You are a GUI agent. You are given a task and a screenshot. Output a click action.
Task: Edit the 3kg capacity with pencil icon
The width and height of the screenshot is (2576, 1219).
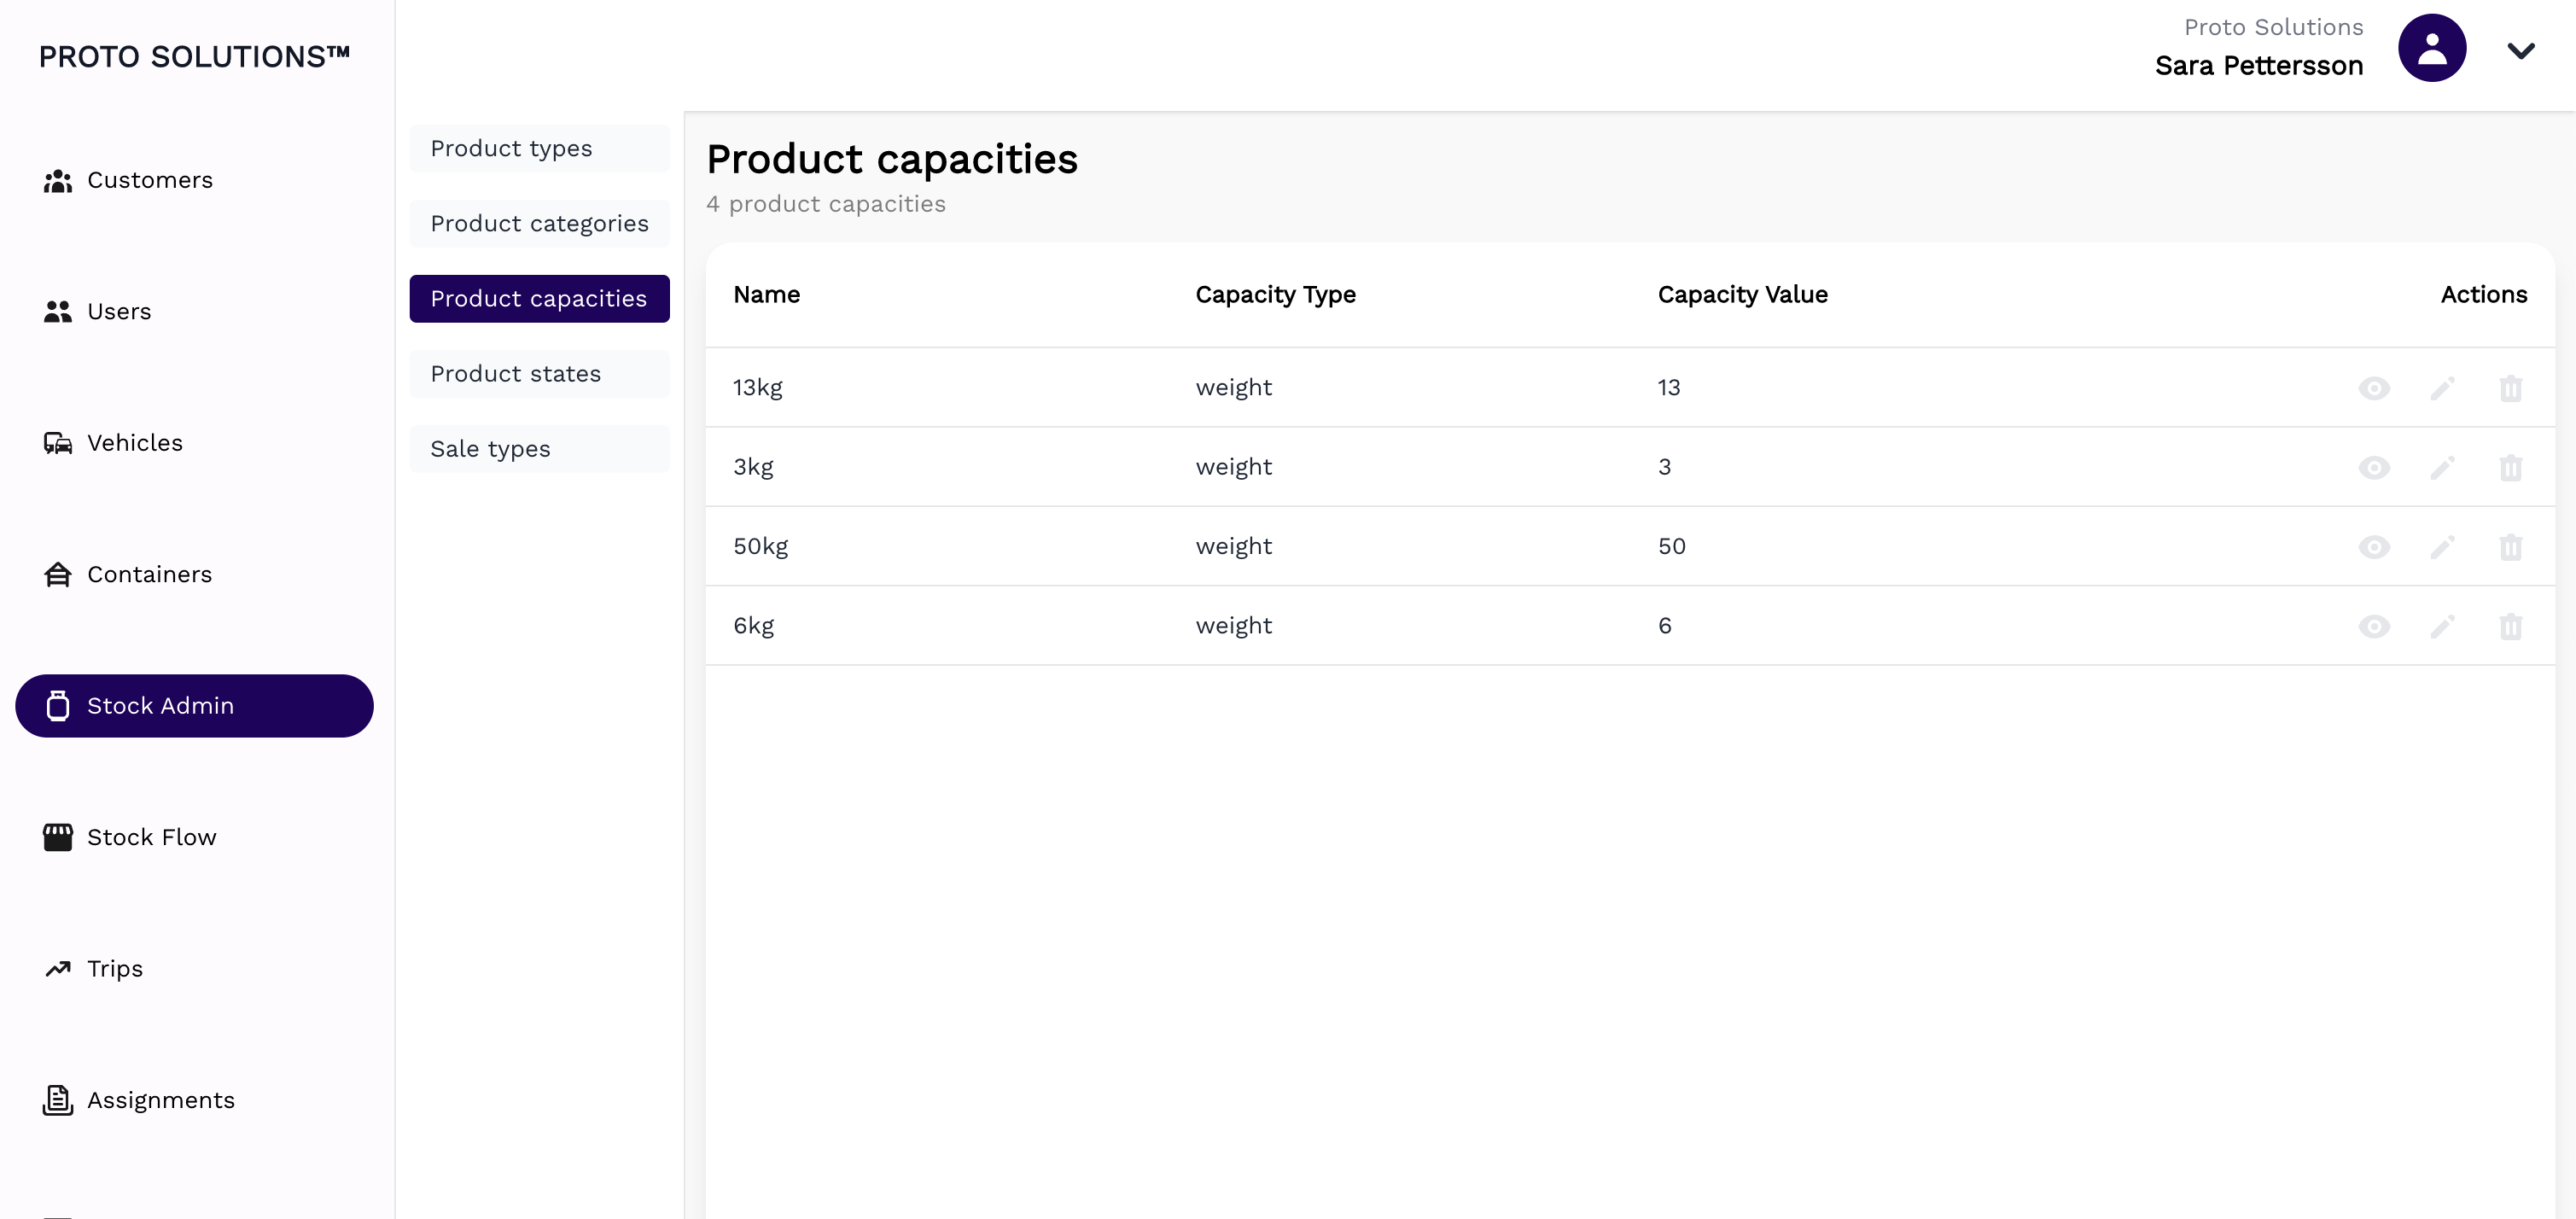[x=2443, y=467]
